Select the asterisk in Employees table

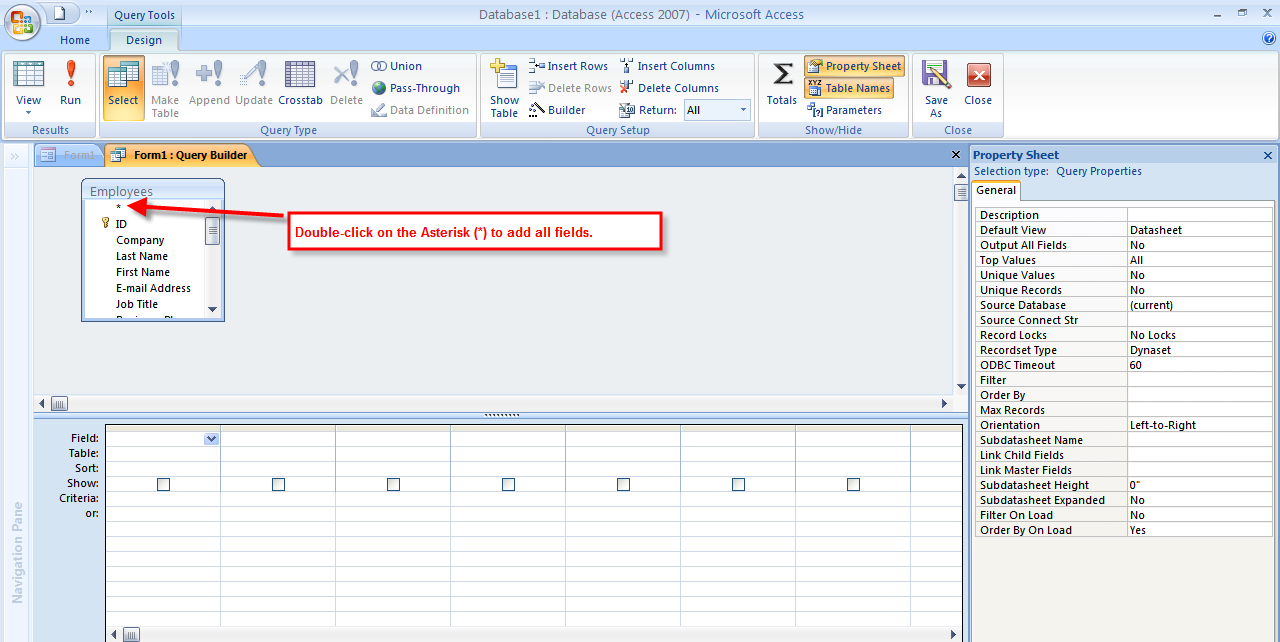pyautogui.click(x=118, y=208)
